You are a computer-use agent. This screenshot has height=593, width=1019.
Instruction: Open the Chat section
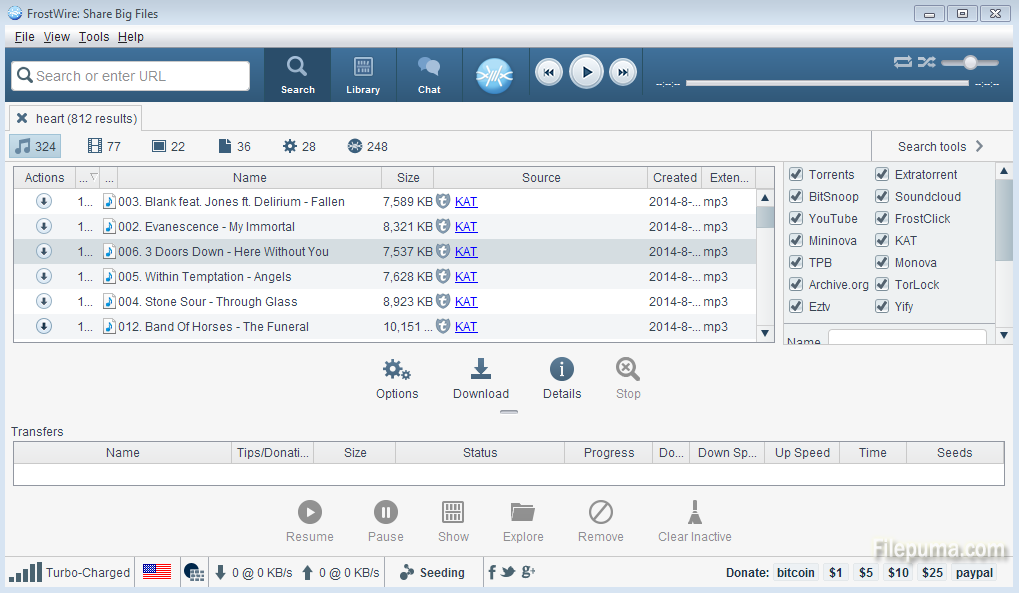pos(429,75)
